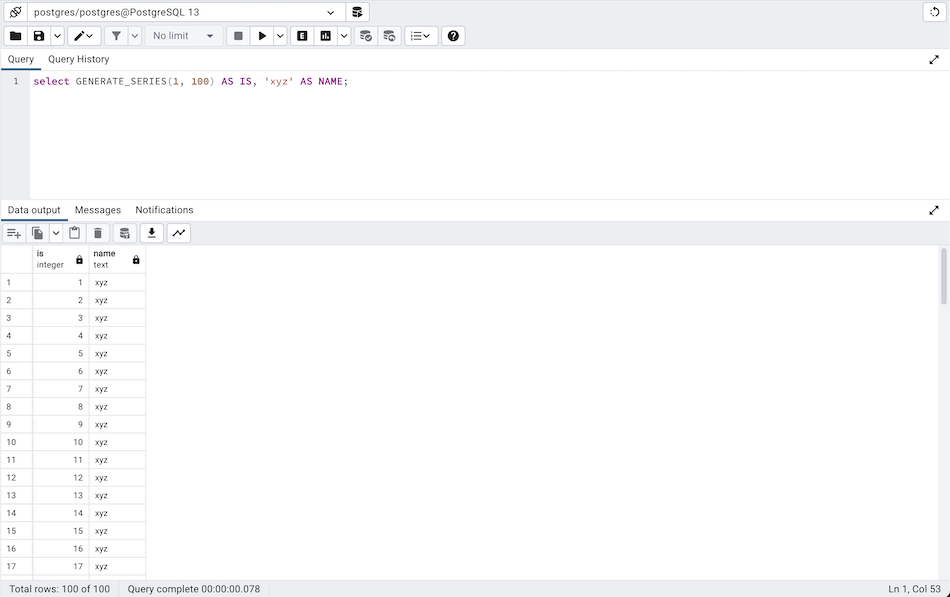Open the Filter options icon

(119, 35)
